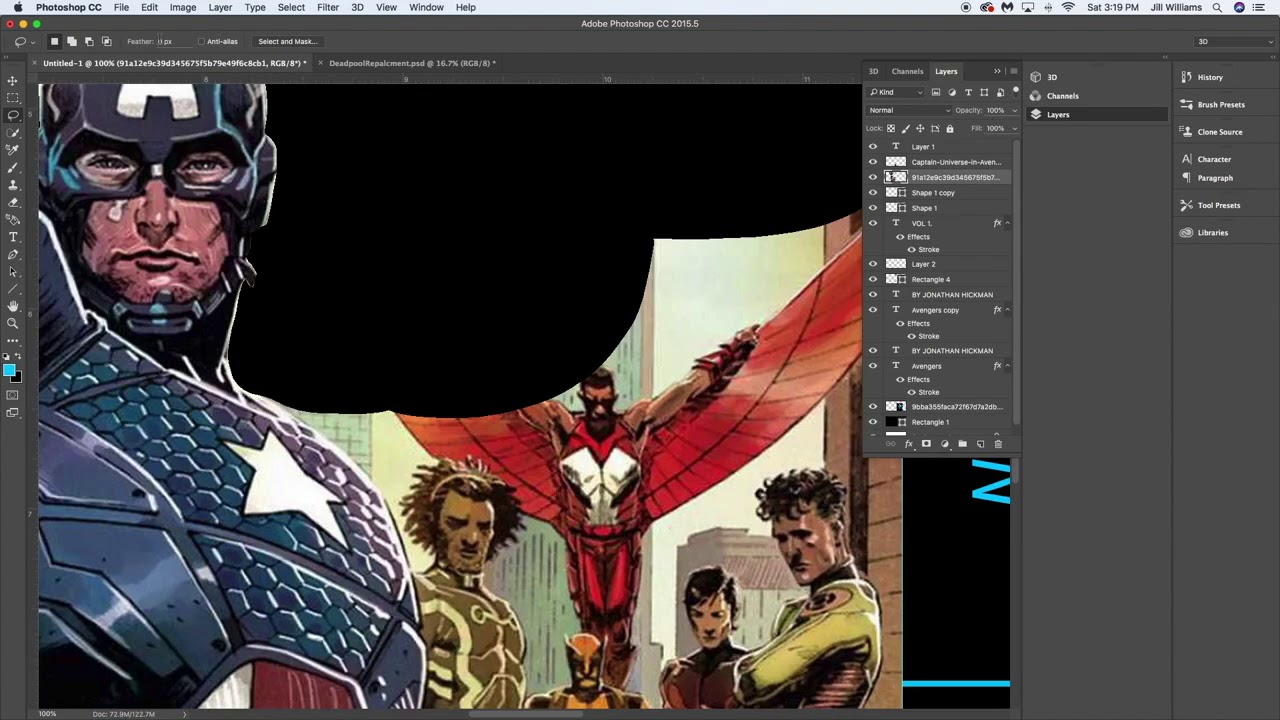1280x720 pixels.
Task: Click the Change Screen Mode icon
Action: pyautogui.click(x=13, y=412)
